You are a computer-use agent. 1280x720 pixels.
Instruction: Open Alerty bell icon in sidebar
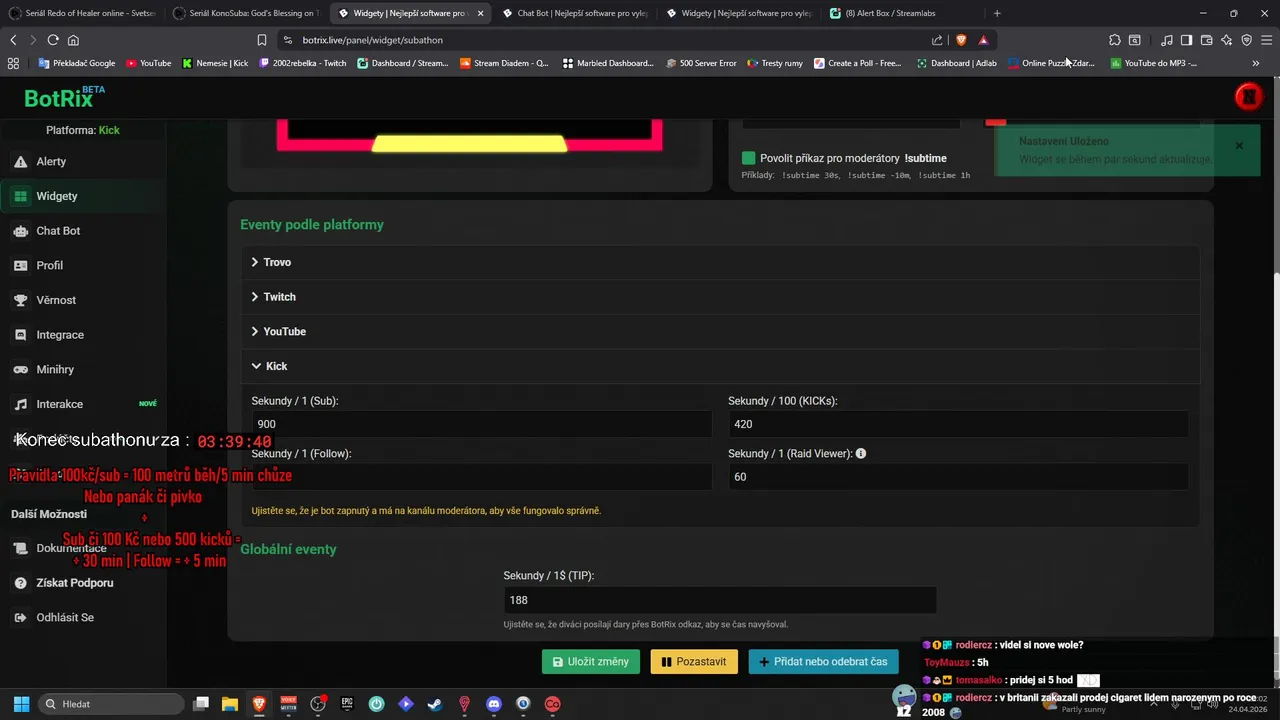click(x=20, y=161)
